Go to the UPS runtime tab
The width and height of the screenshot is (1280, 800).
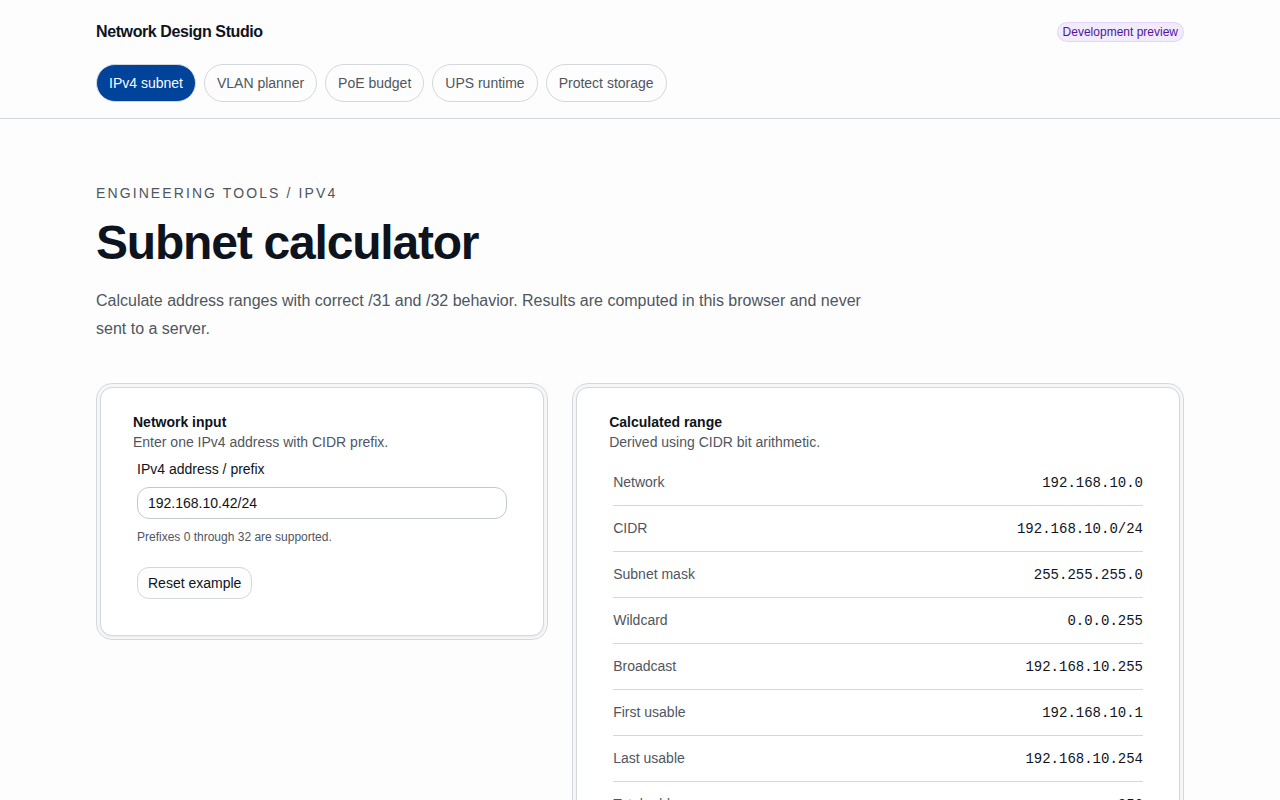485,83
